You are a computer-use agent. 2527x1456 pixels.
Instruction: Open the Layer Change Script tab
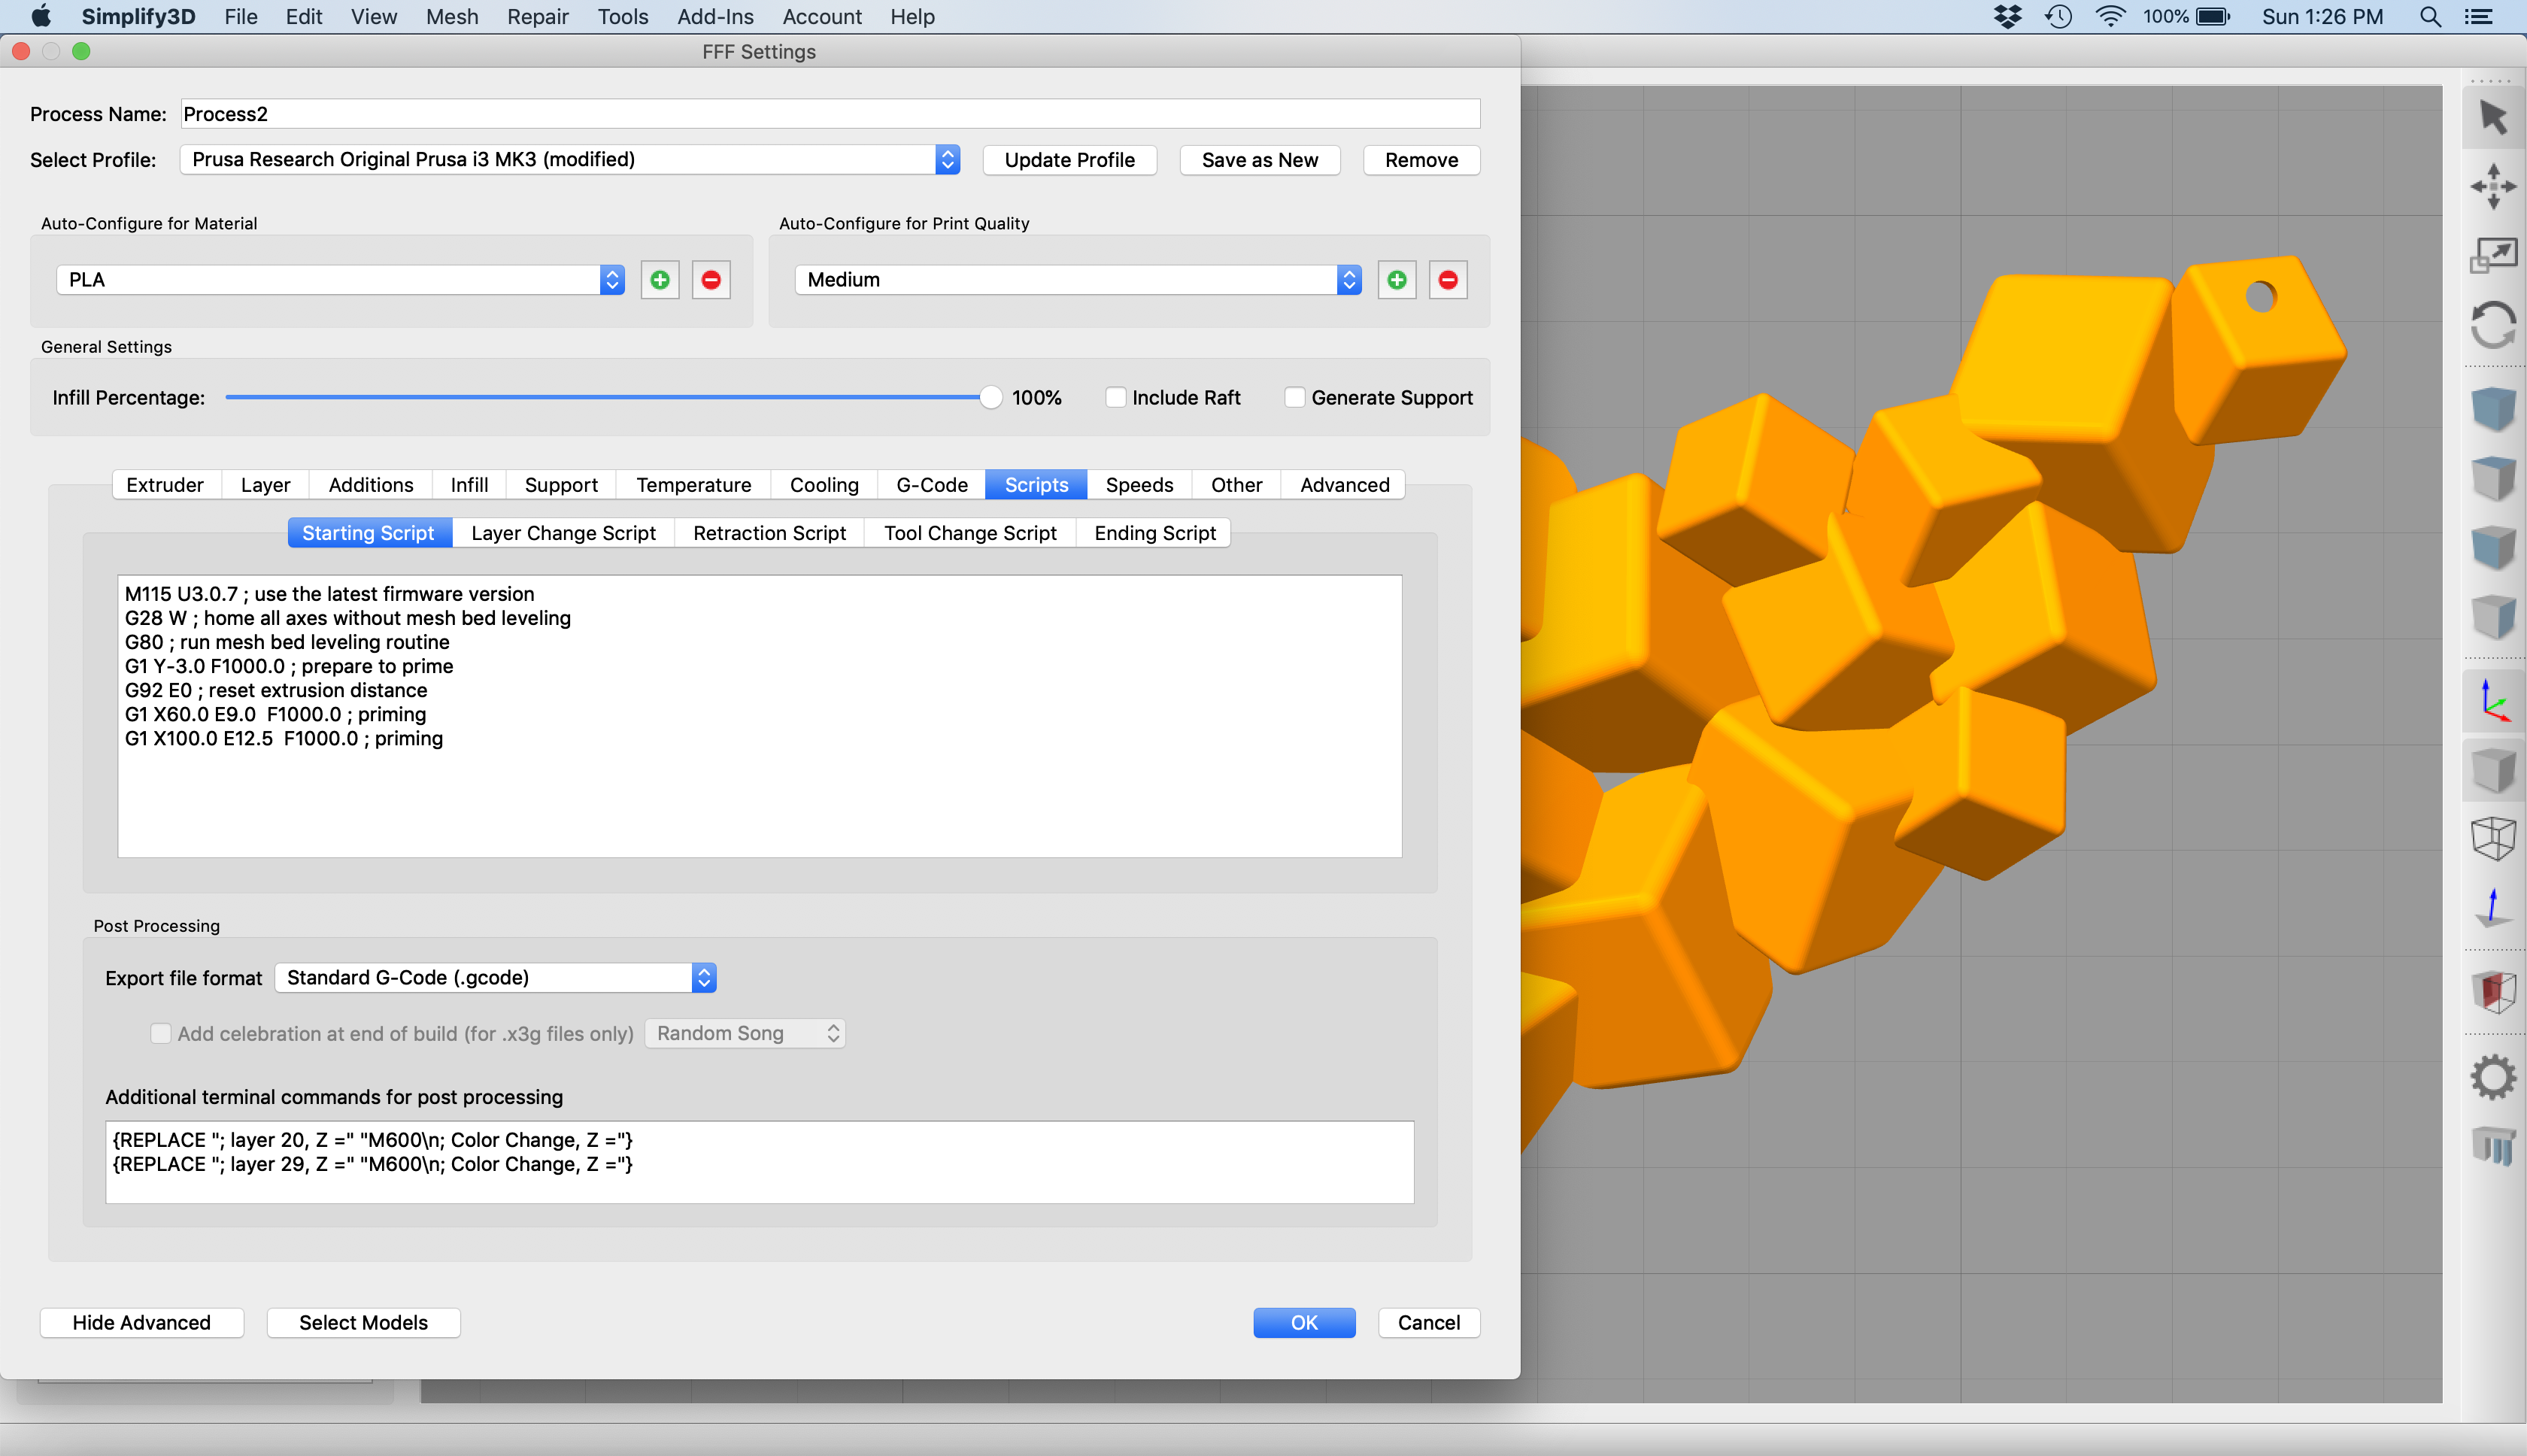[x=563, y=533]
